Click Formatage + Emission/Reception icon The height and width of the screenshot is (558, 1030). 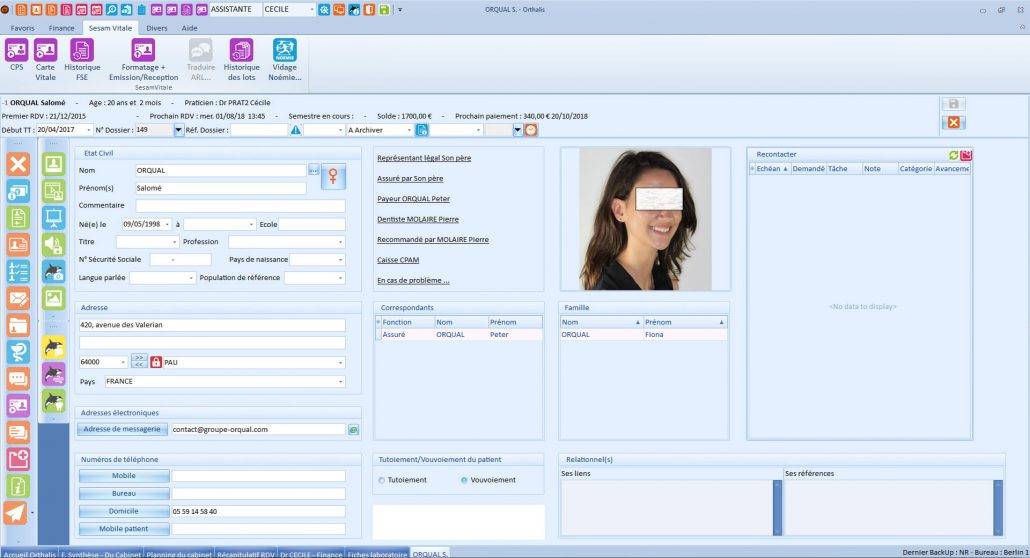tap(143, 50)
